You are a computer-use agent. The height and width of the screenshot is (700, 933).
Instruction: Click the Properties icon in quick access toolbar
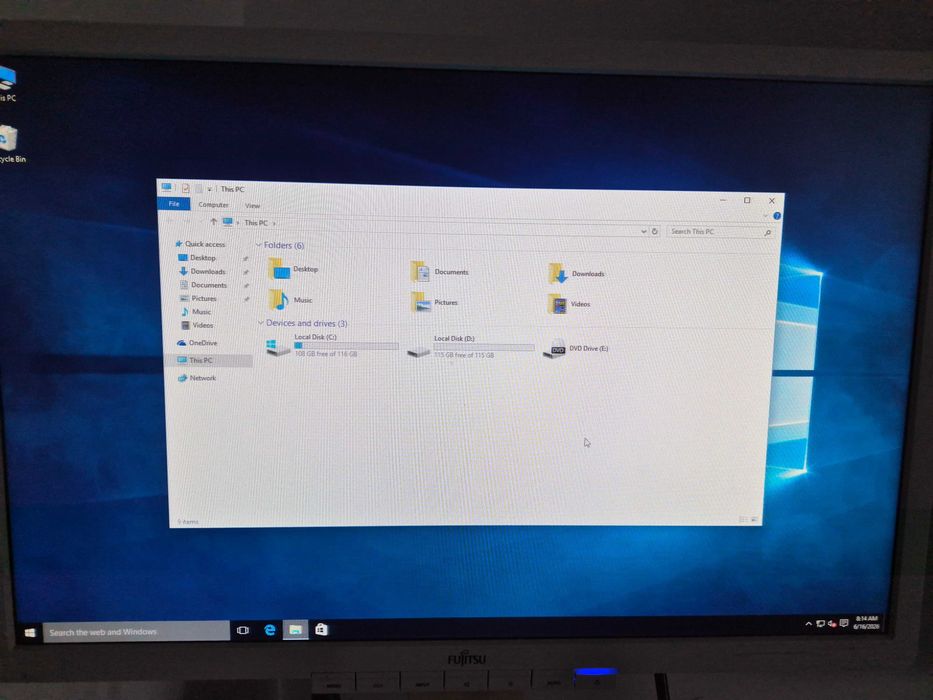tap(186, 188)
